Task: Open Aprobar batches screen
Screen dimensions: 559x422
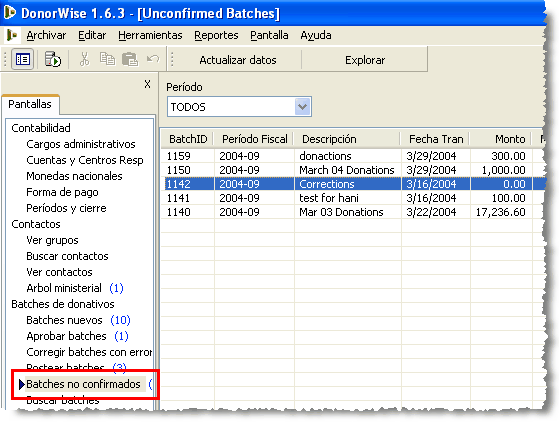Action: 66,336
